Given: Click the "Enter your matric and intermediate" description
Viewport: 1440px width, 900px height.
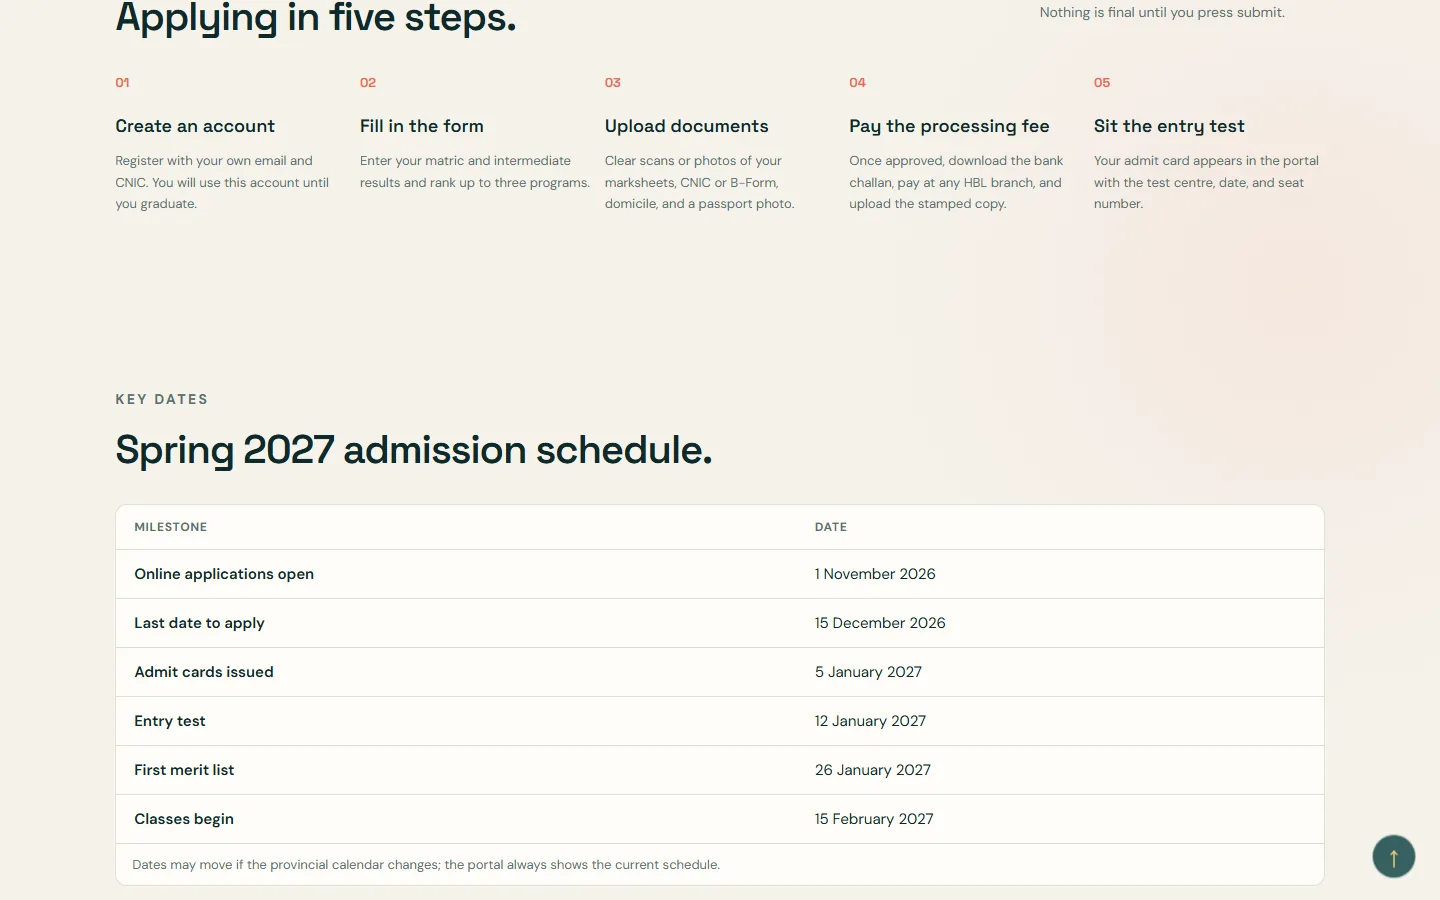Looking at the screenshot, I should tap(475, 171).
